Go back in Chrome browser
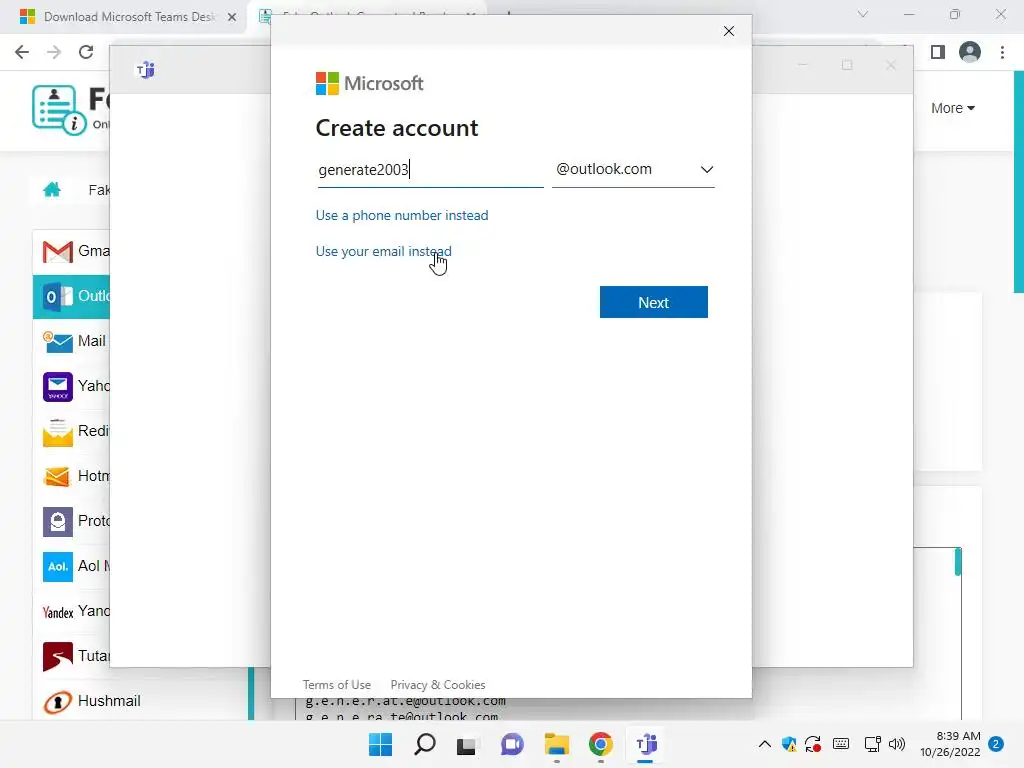The image size is (1024, 768). (22, 52)
